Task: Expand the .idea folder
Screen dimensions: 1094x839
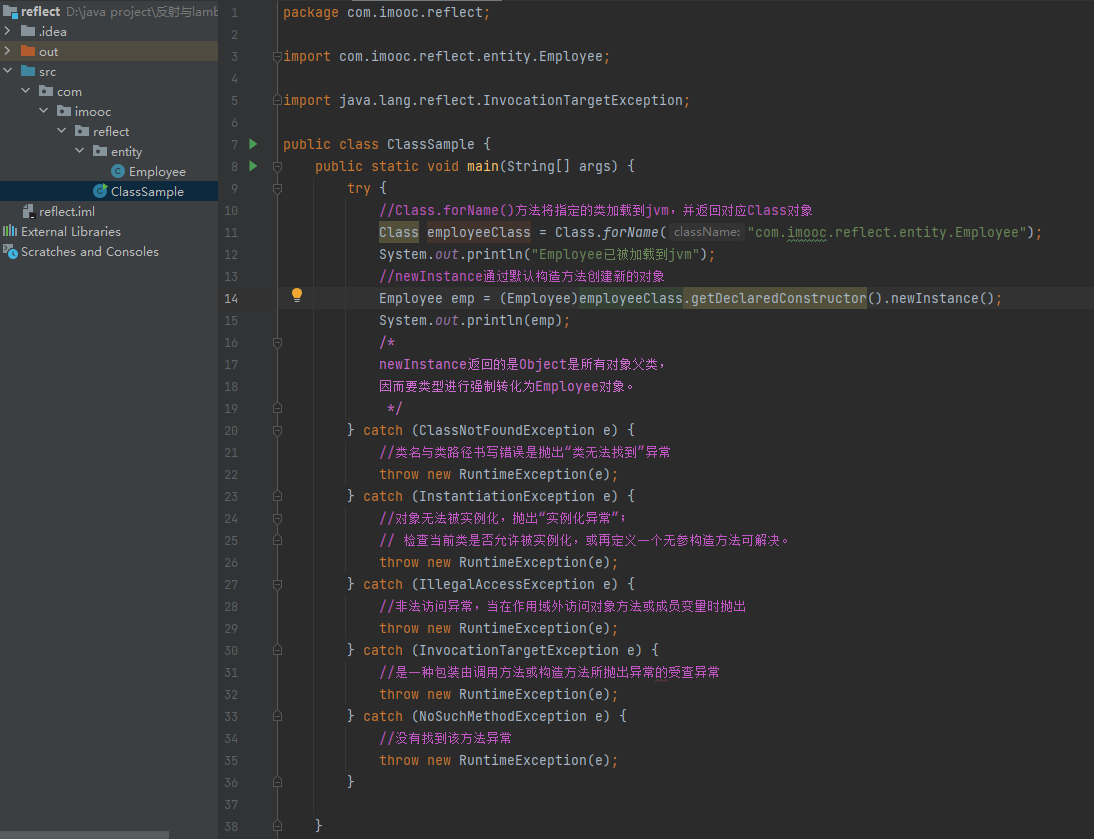Action: (x=8, y=32)
